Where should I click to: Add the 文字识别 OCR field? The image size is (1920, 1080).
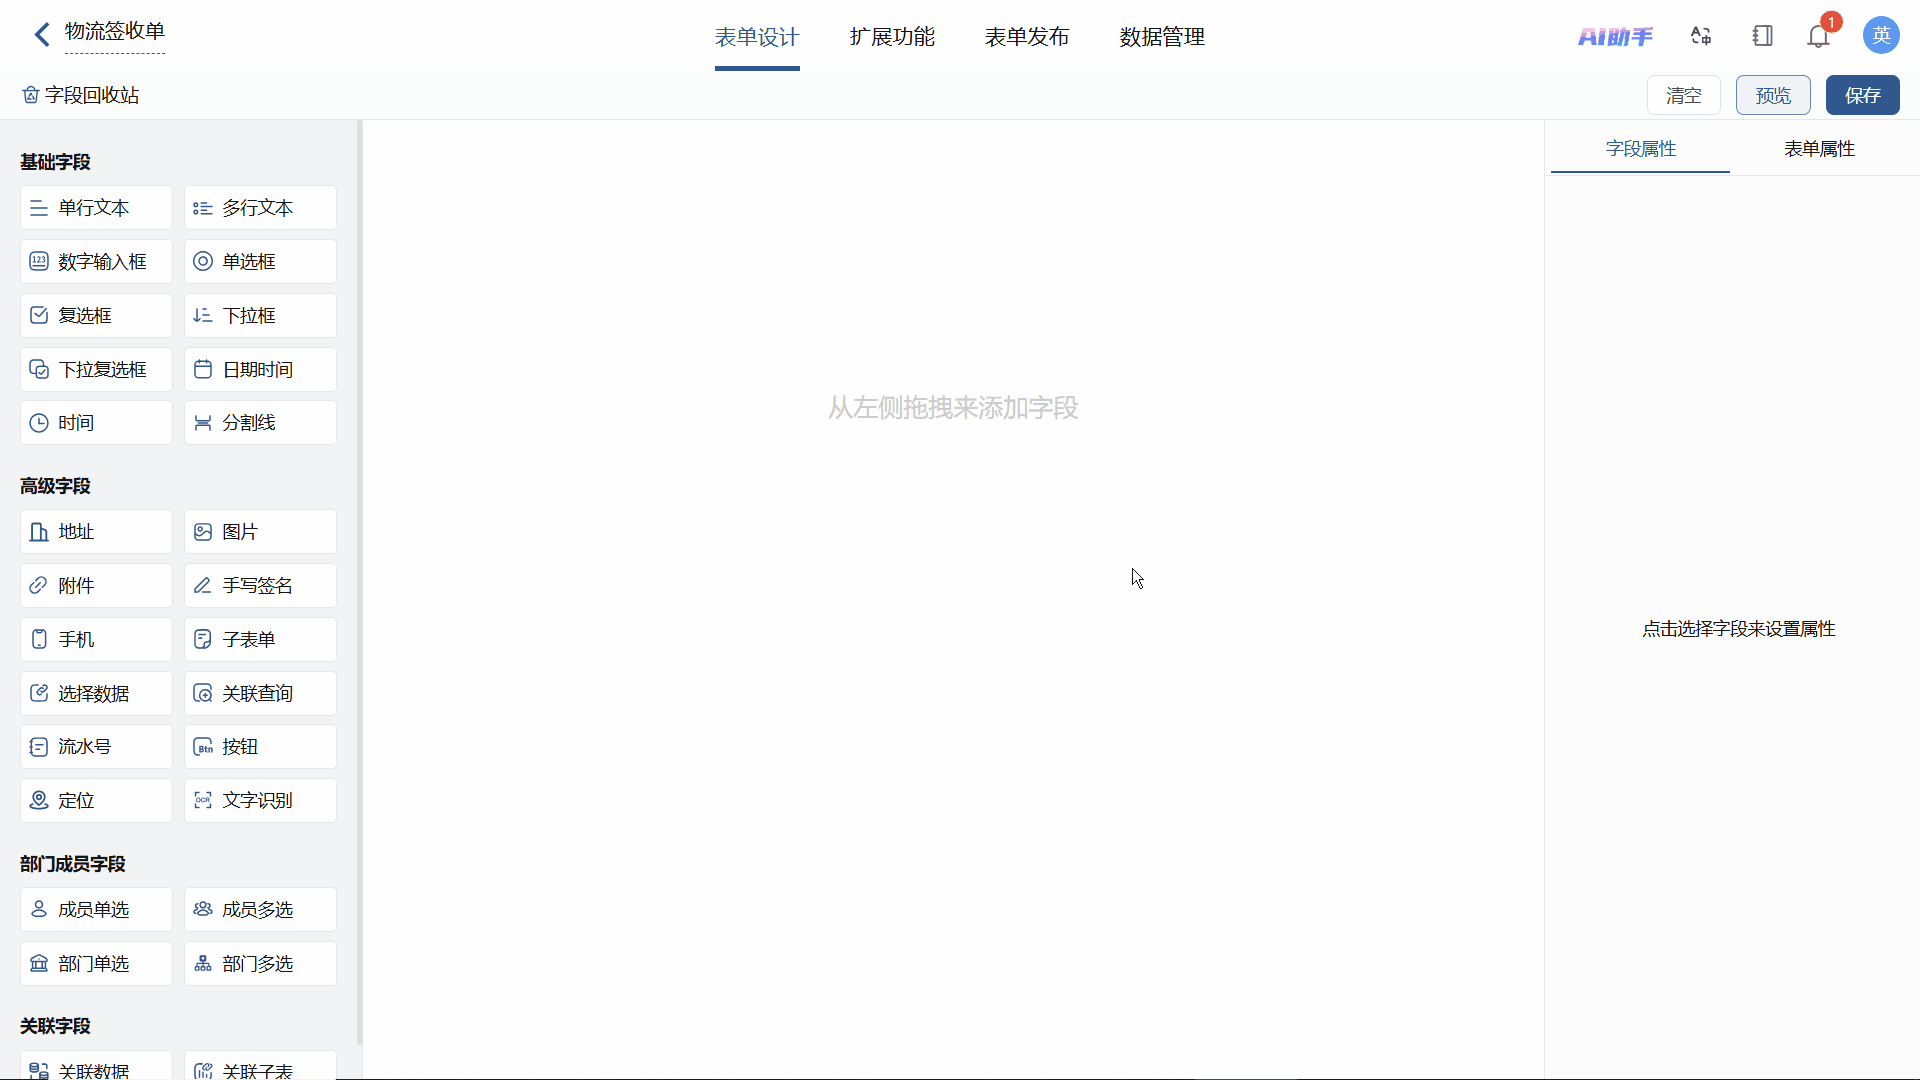[260, 801]
